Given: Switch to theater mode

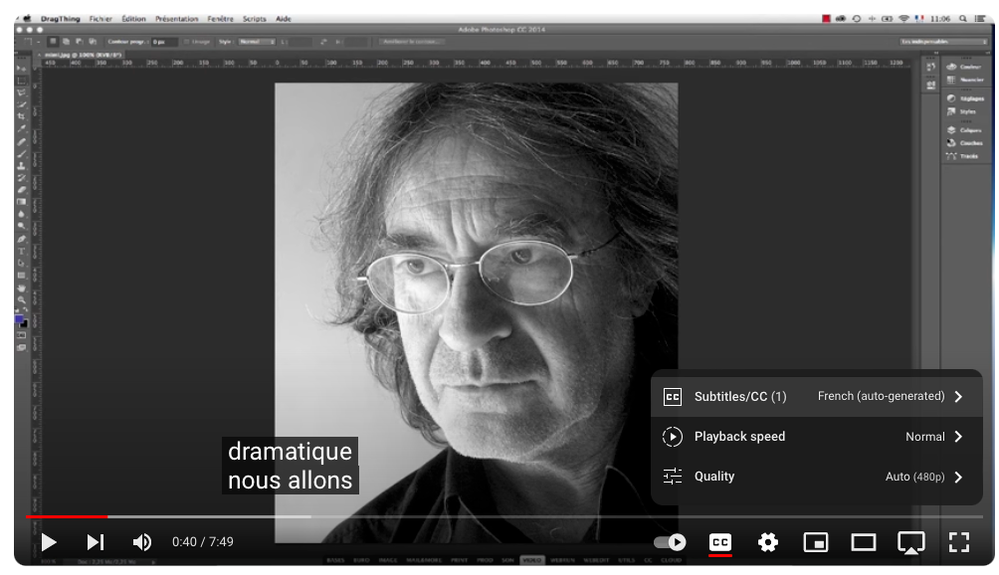Looking at the screenshot, I should (x=863, y=542).
